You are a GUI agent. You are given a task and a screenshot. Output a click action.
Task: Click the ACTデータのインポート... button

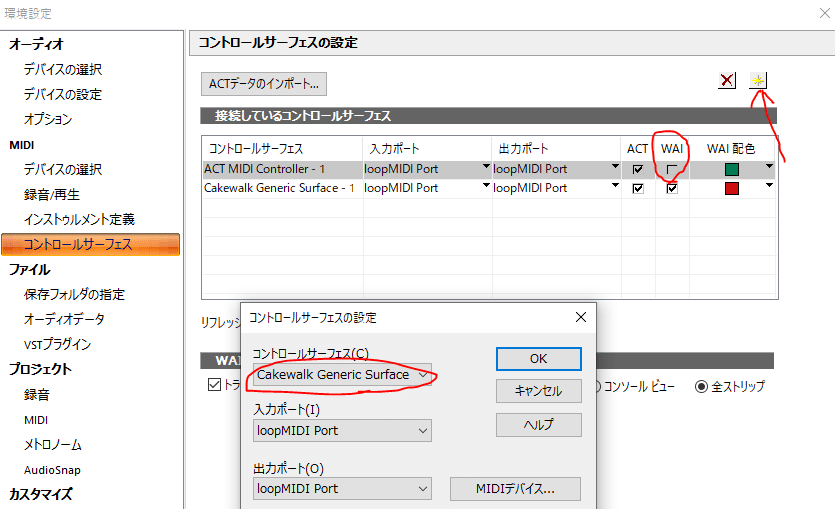tap(264, 84)
